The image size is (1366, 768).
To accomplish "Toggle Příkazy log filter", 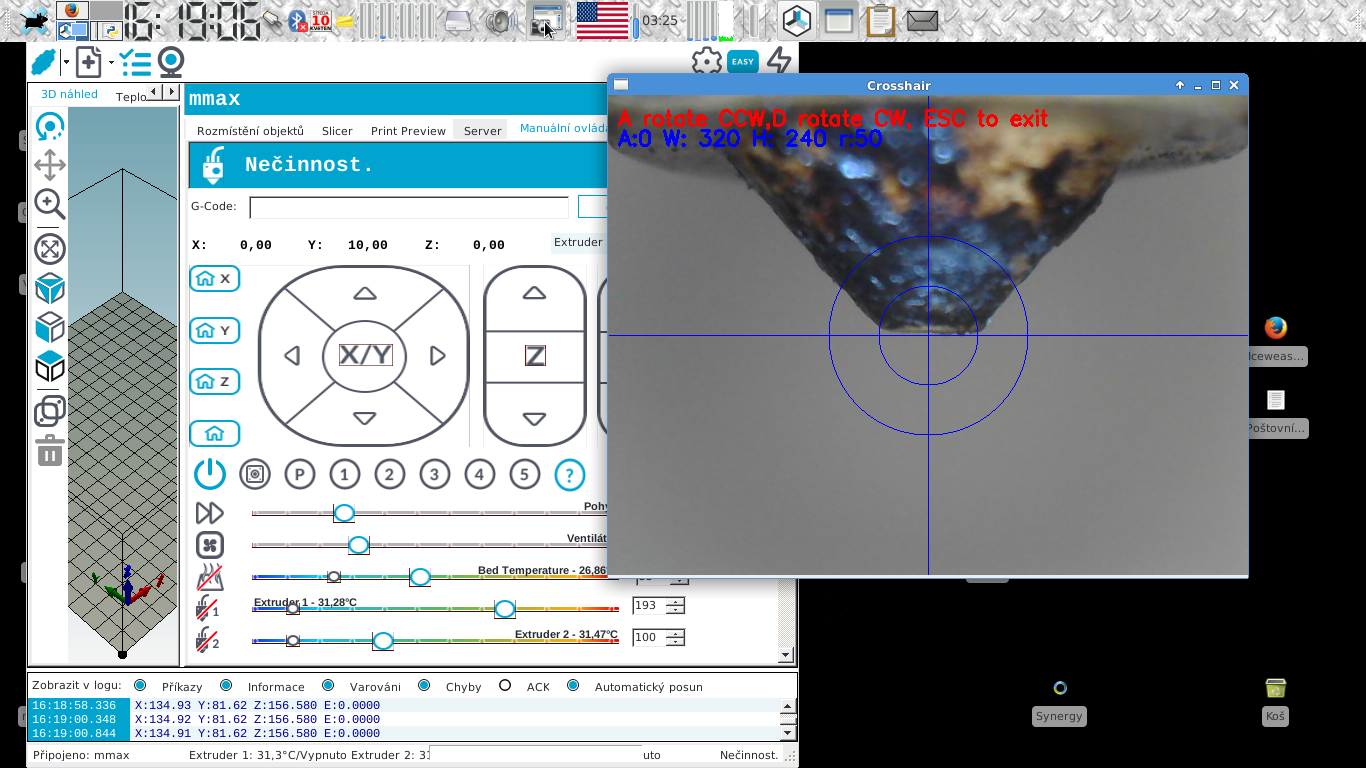I will (x=140, y=686).
